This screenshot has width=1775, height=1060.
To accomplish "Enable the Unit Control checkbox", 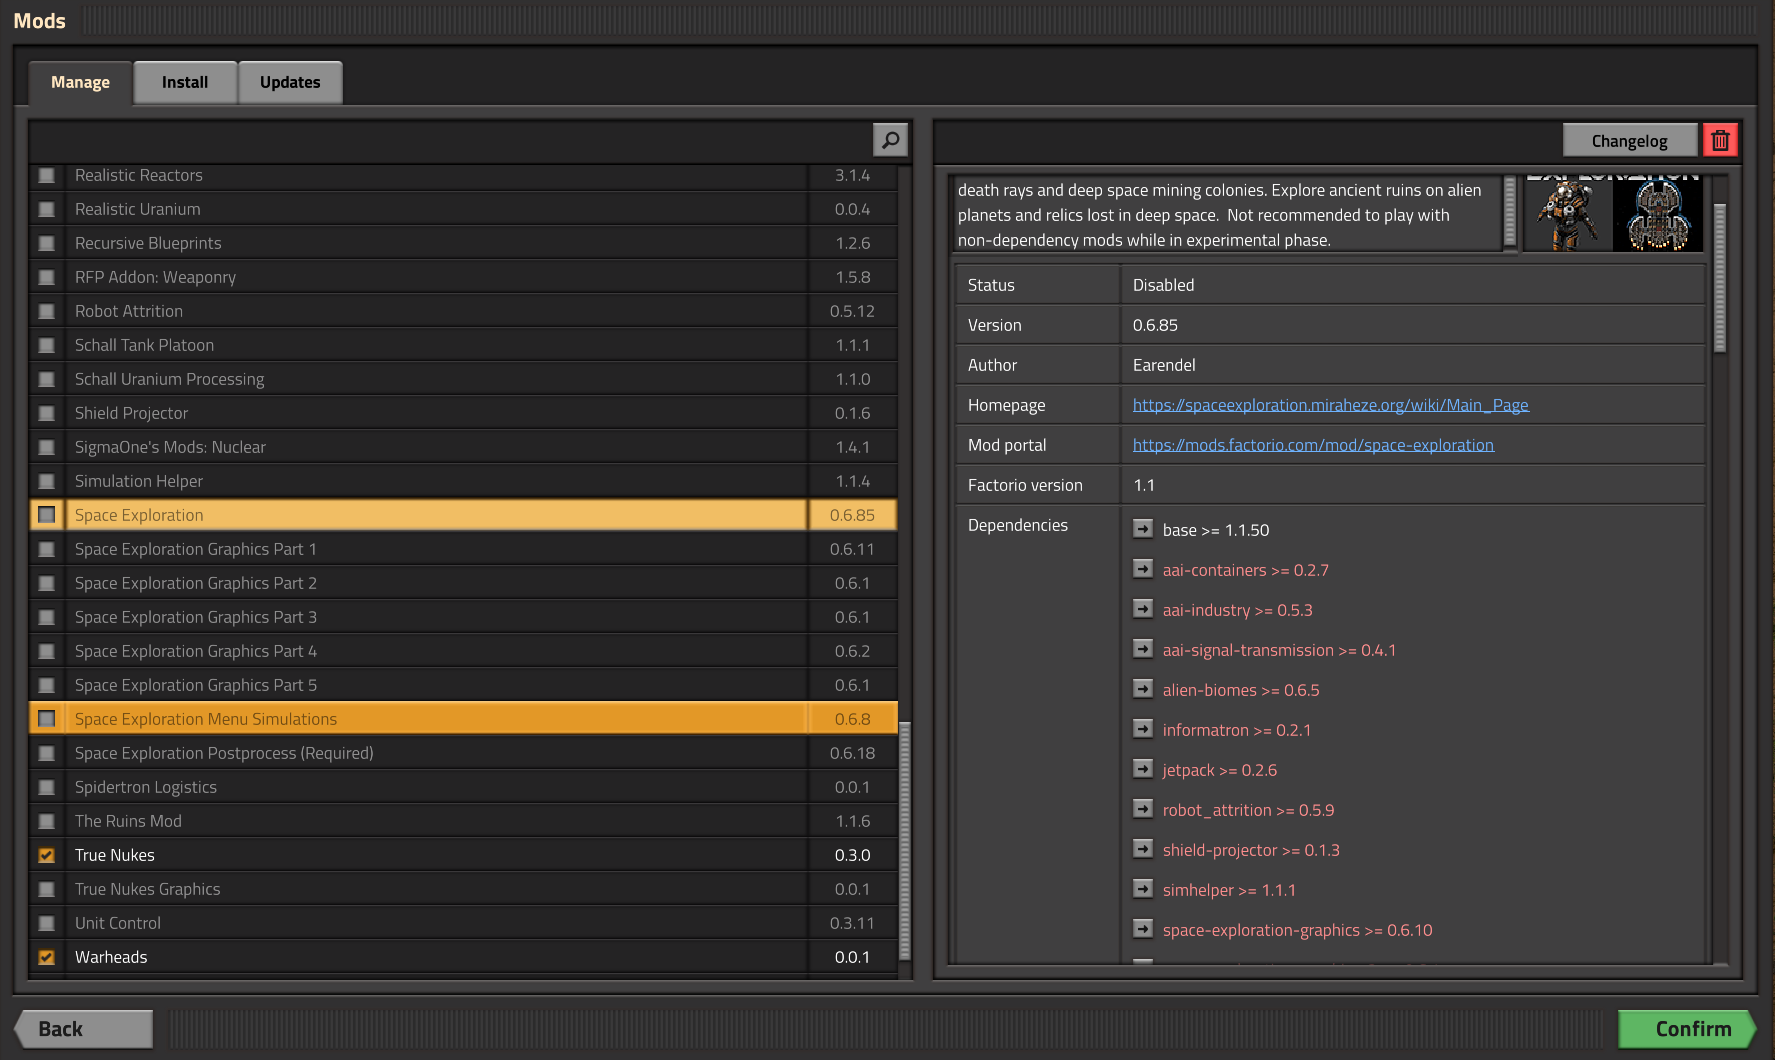I will (x=46, y=923).
